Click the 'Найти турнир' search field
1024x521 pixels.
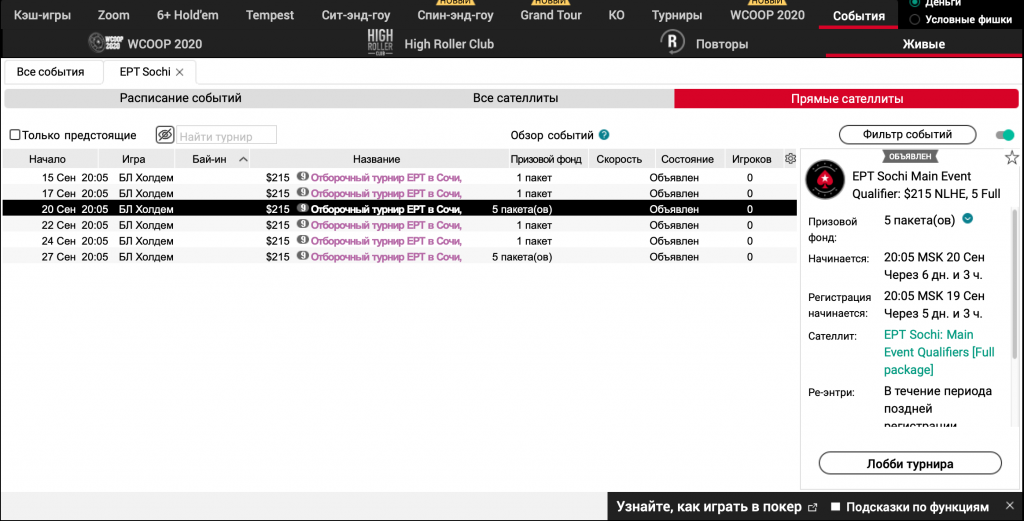pos(226,136)
